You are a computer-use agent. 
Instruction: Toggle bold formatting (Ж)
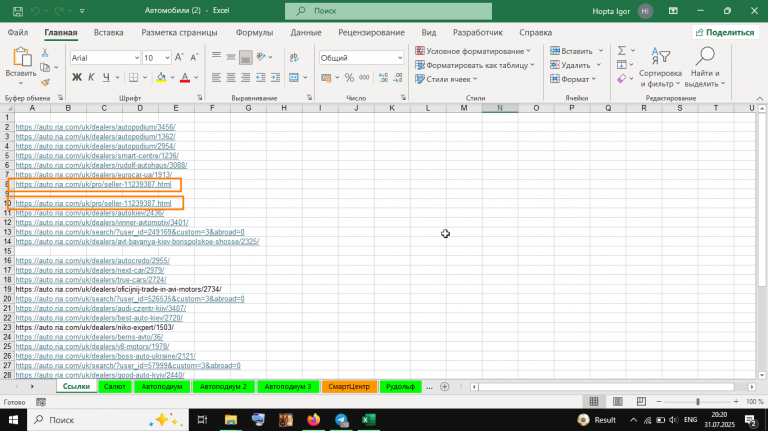pyautogui.click(x=77, y=77)
